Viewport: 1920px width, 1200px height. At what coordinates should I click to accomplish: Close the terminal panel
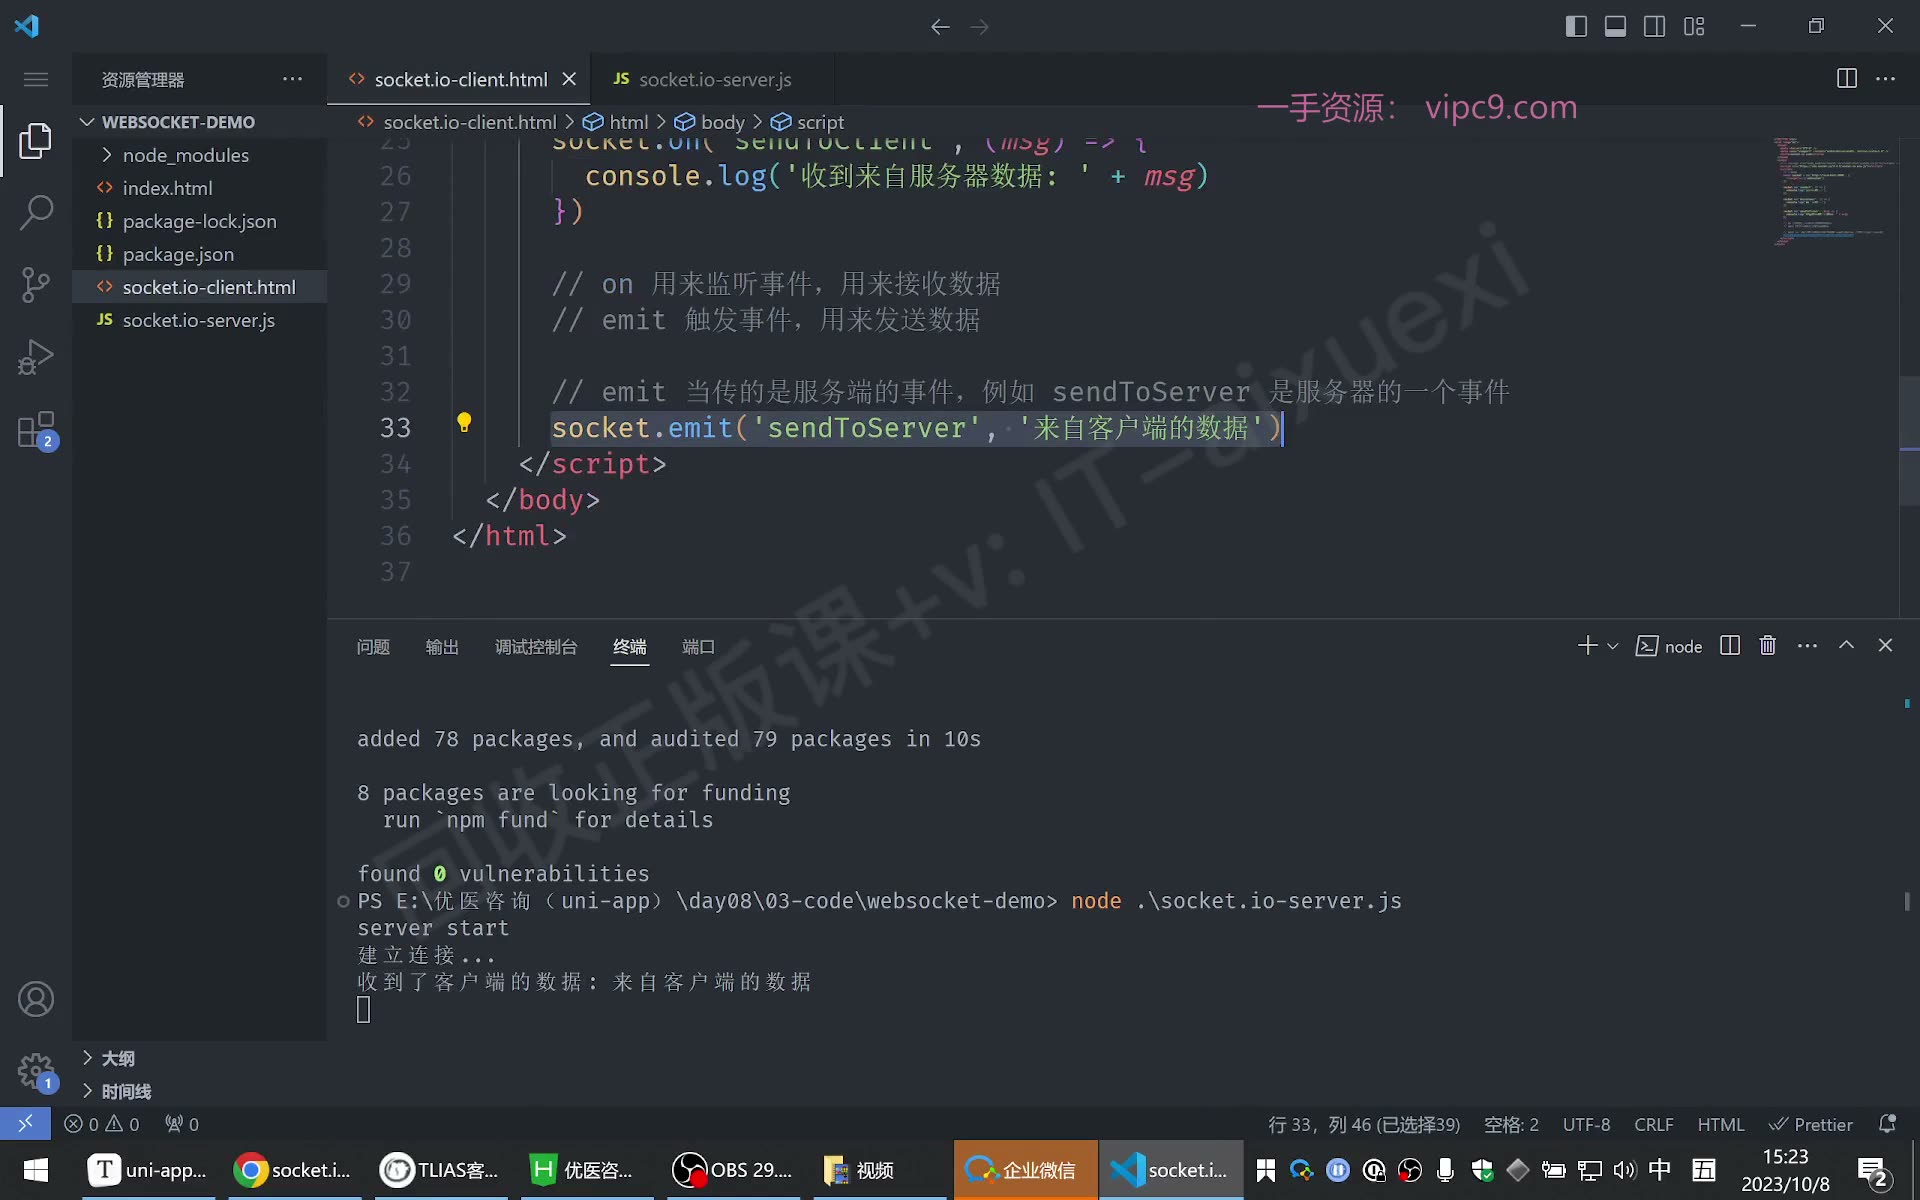[x=1885, y=645]
